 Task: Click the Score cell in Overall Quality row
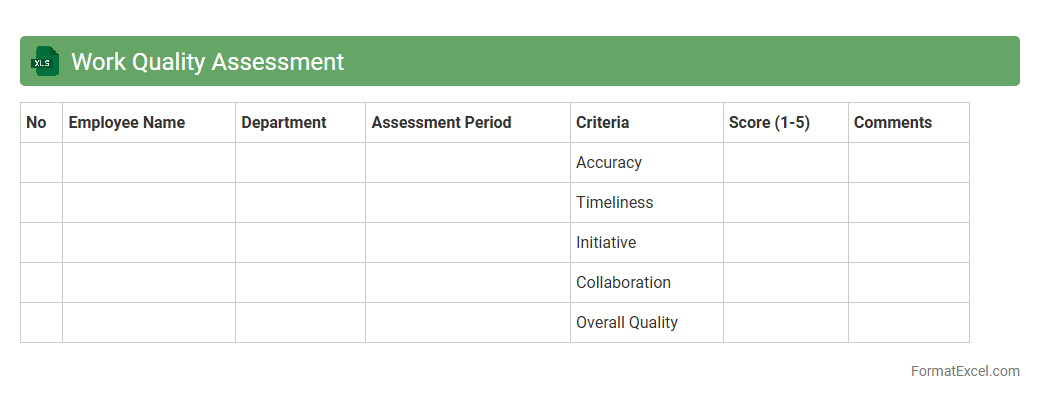click(785, 323)
